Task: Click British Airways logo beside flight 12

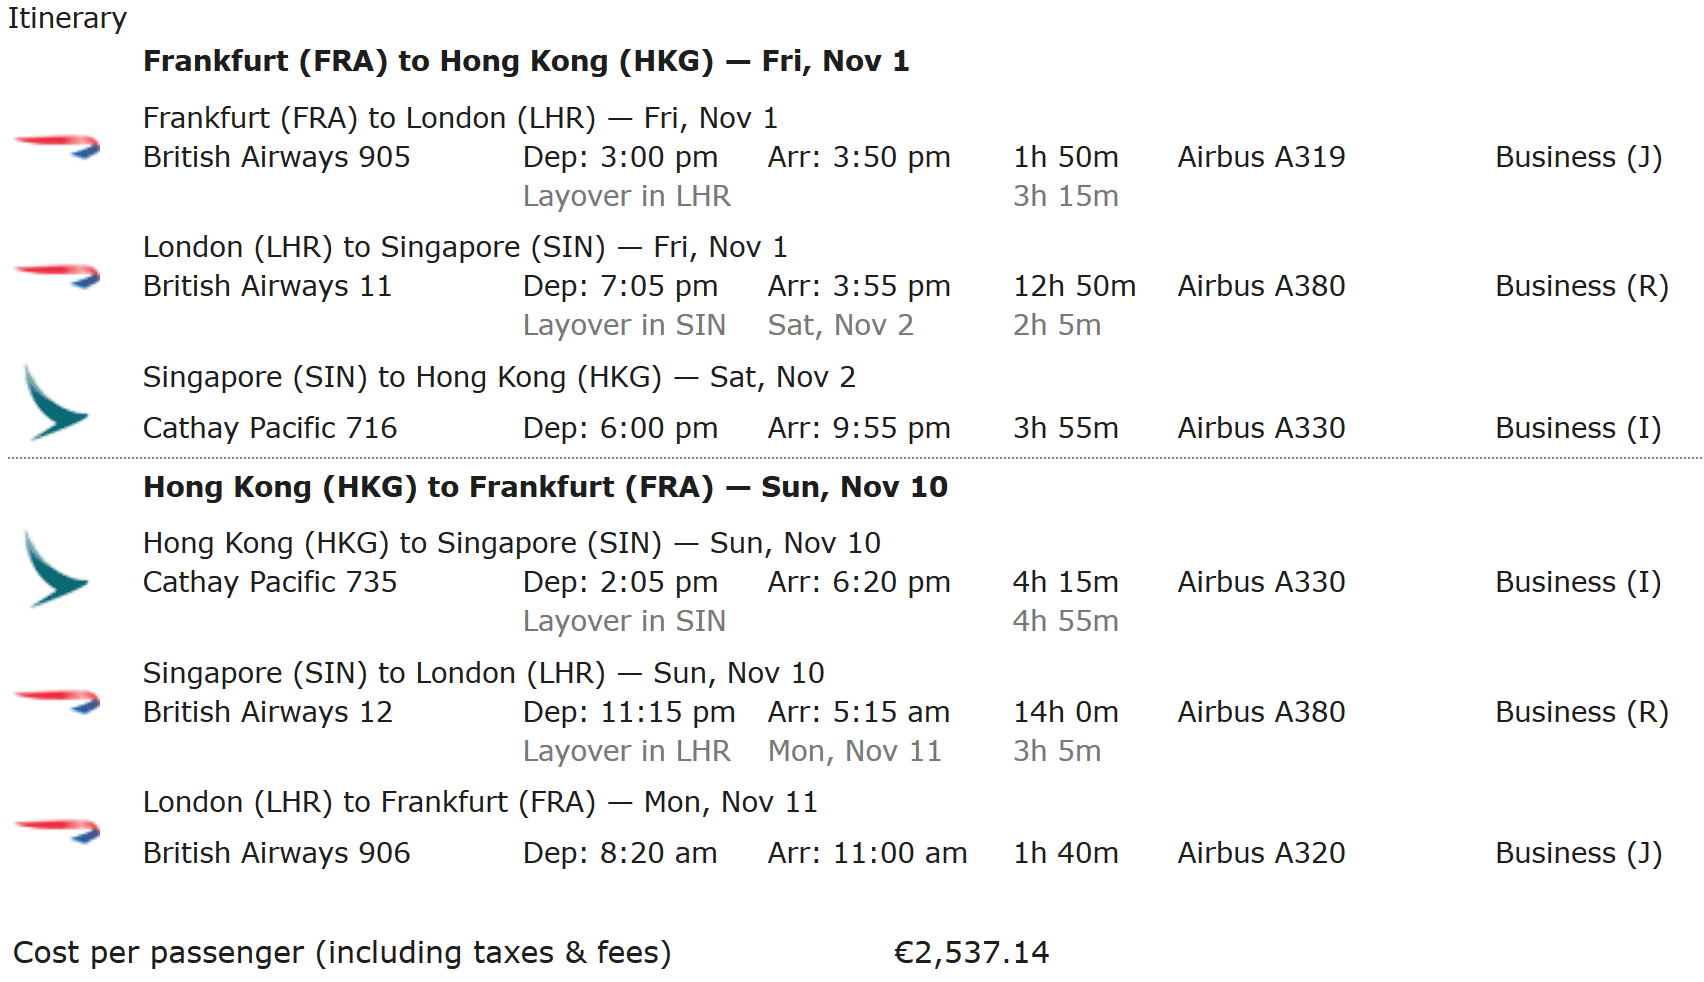Action: [x=57, y=700]
